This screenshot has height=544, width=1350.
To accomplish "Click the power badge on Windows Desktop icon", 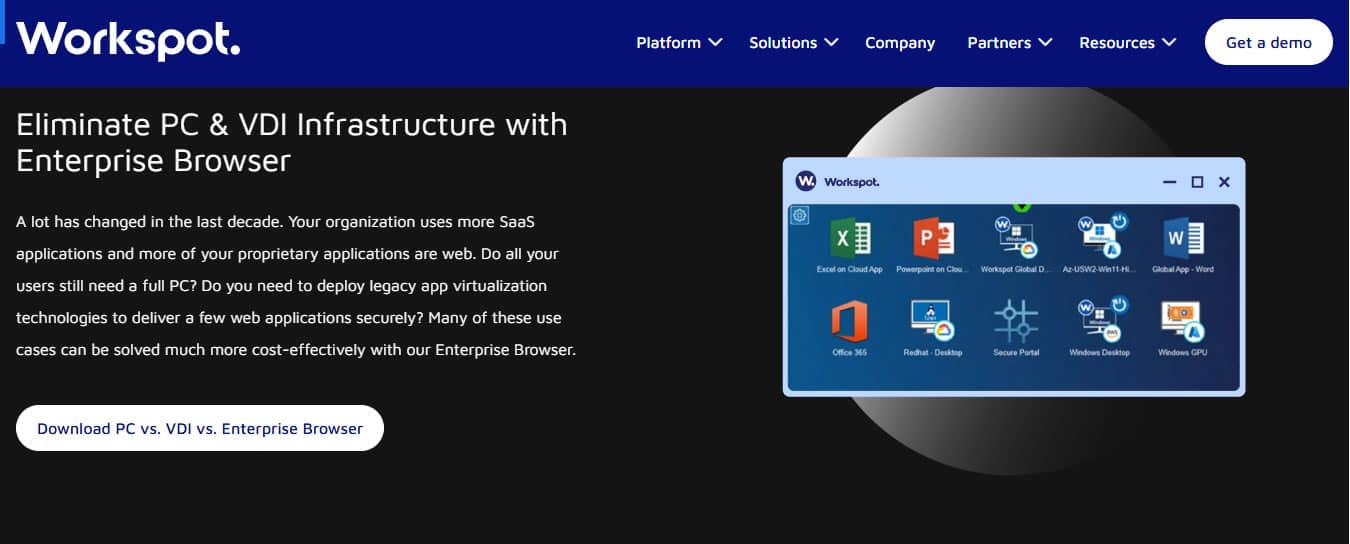I will click(1119, 303).
